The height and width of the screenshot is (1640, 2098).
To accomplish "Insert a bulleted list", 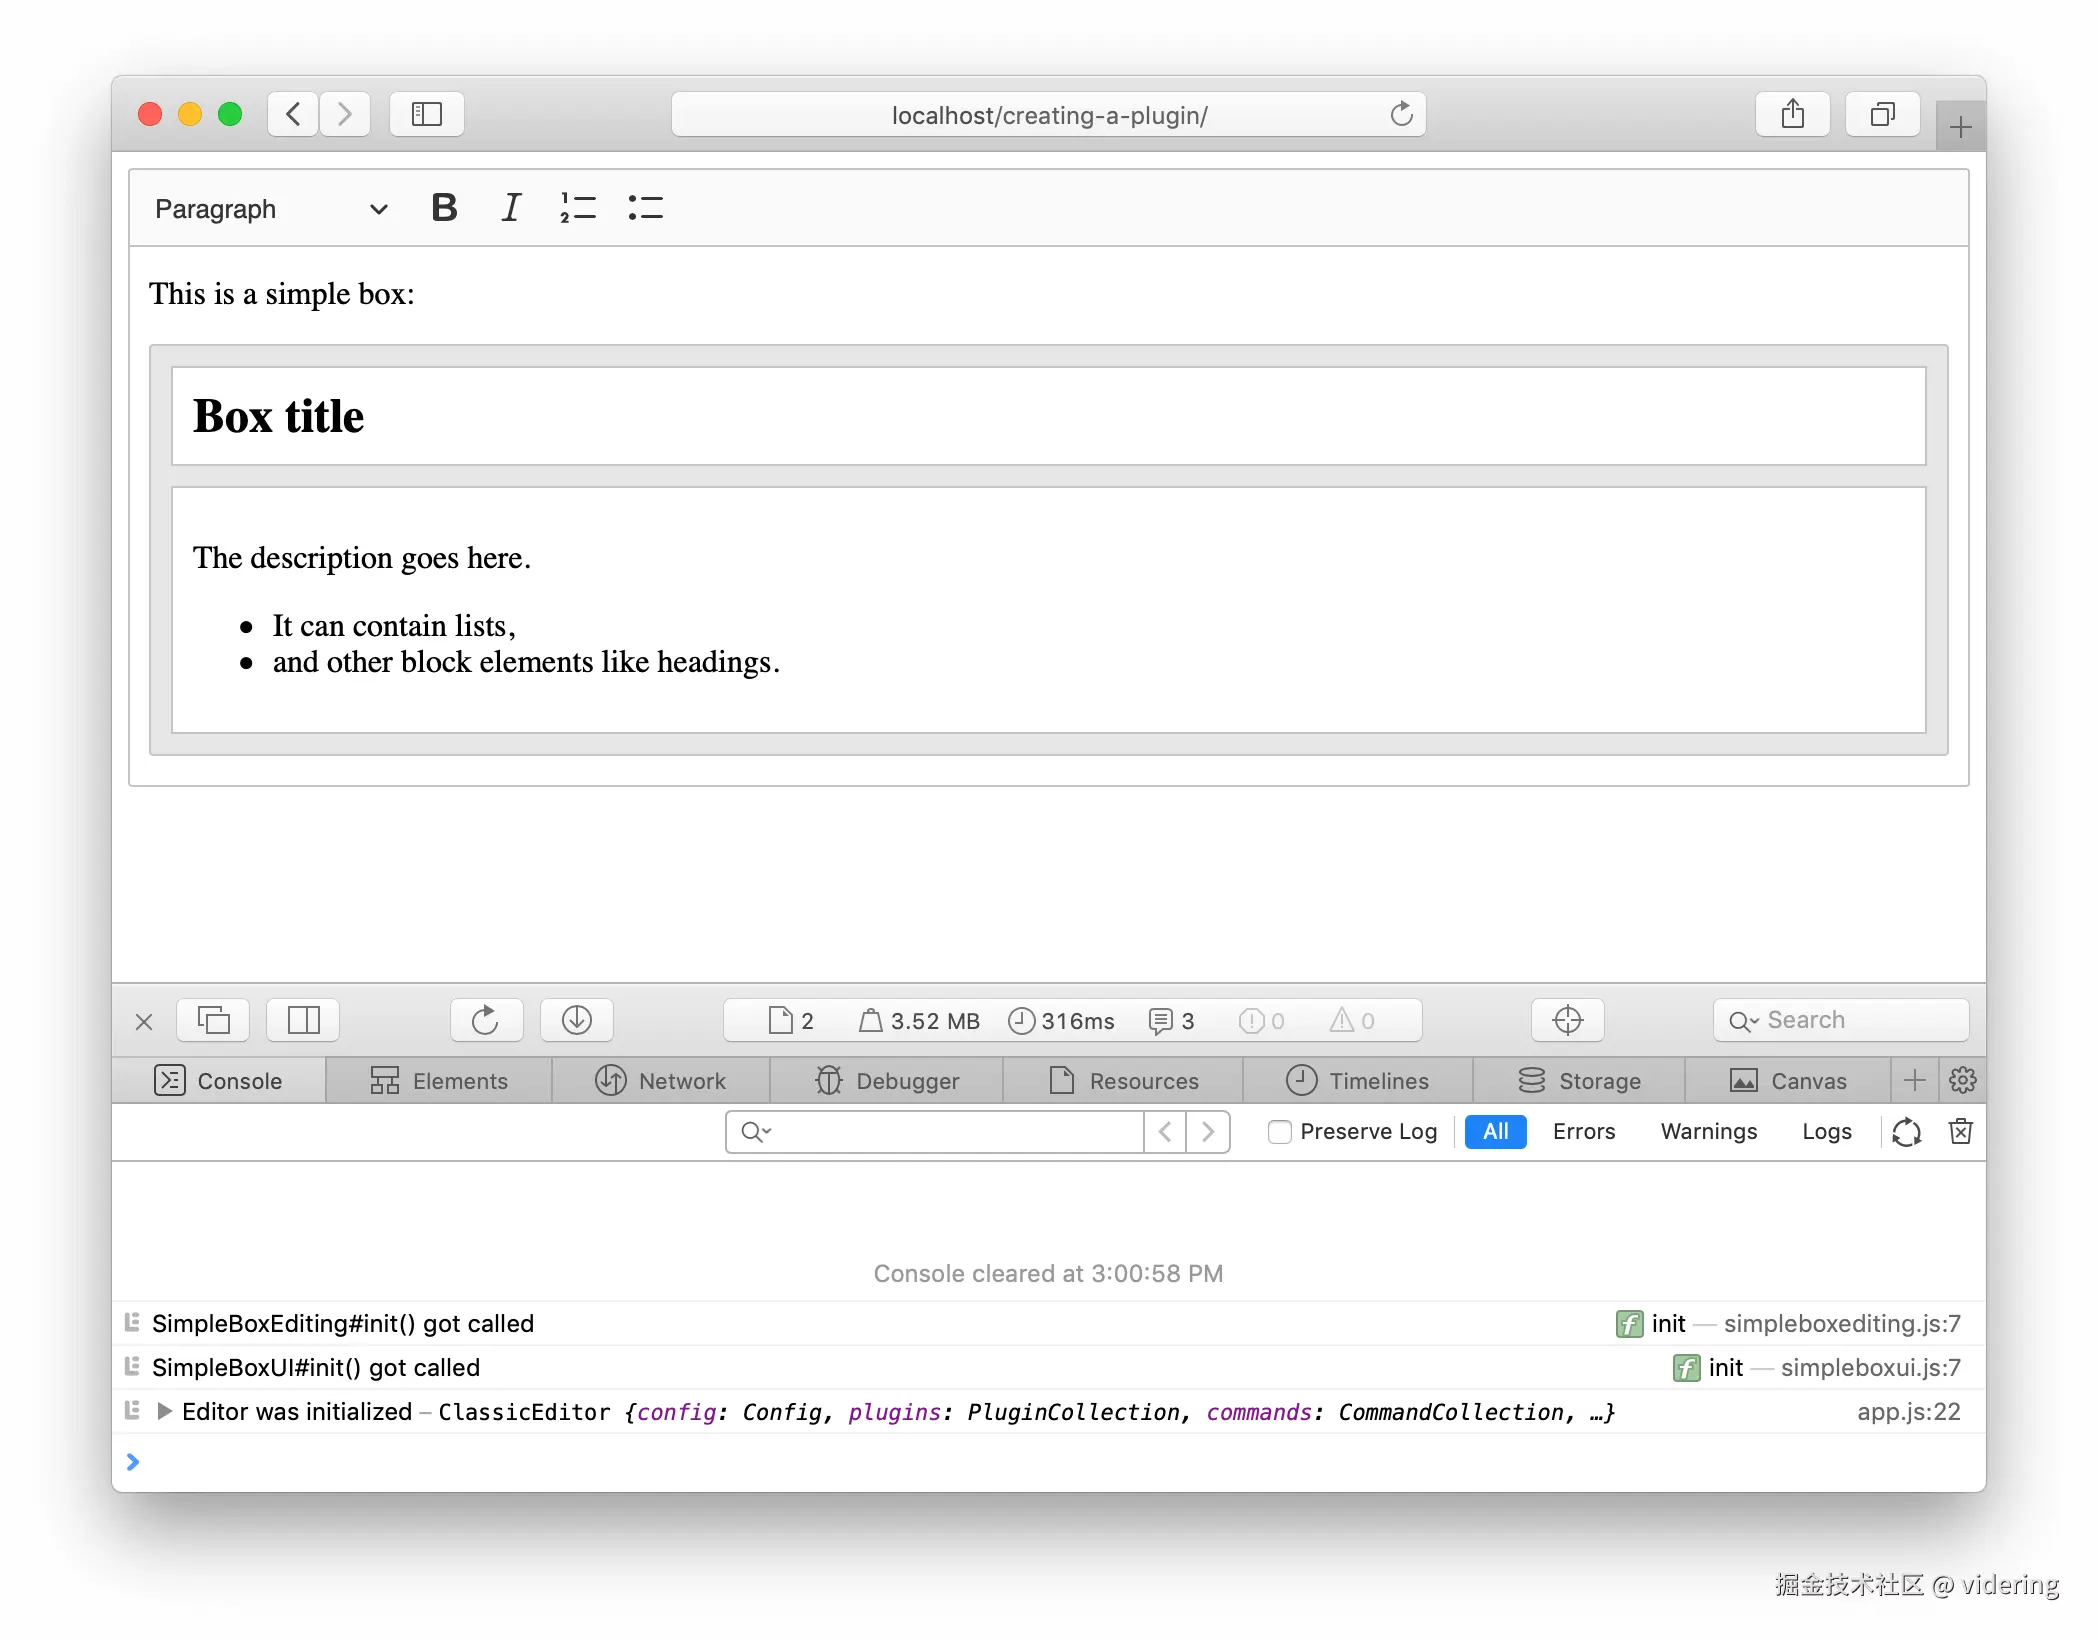I will click(645, 208).
